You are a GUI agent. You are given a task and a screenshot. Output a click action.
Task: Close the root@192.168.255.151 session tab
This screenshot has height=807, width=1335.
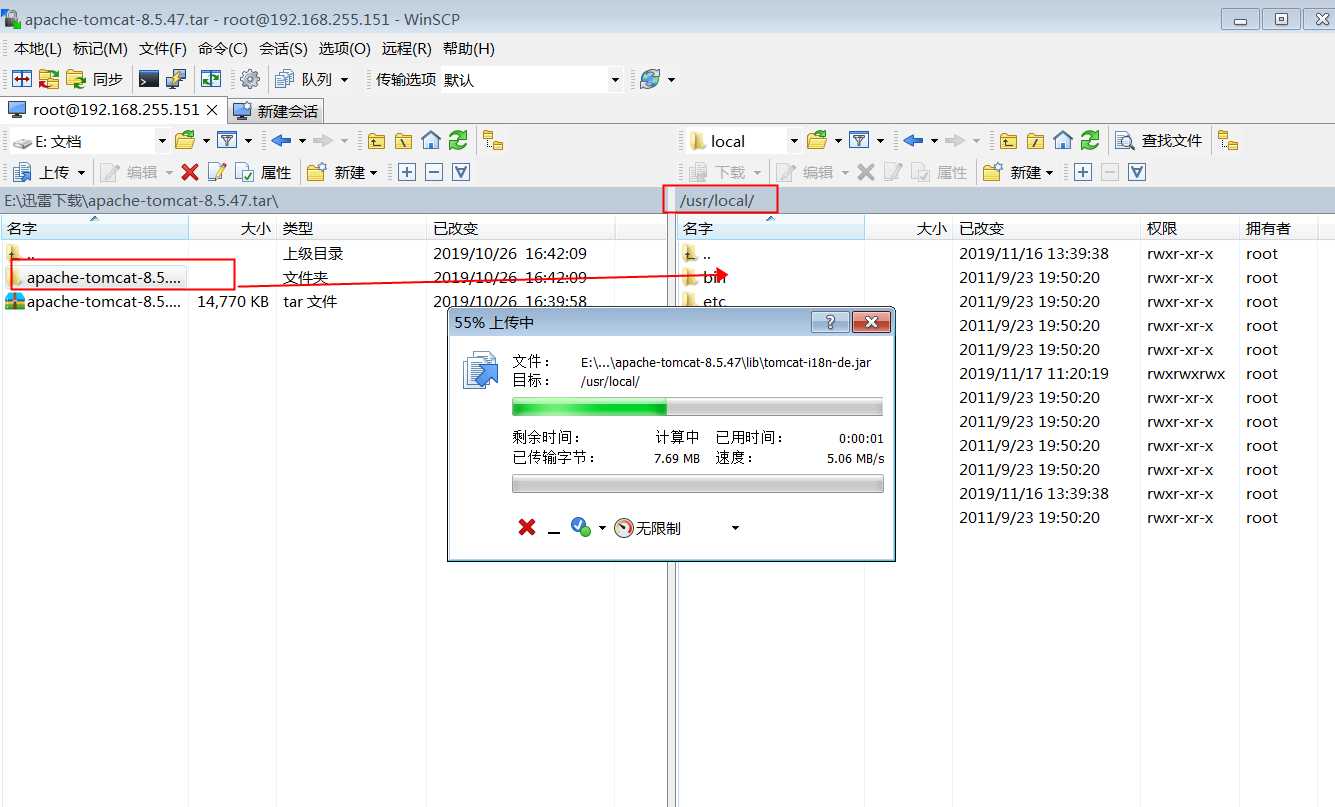click(x=213, y=110)
